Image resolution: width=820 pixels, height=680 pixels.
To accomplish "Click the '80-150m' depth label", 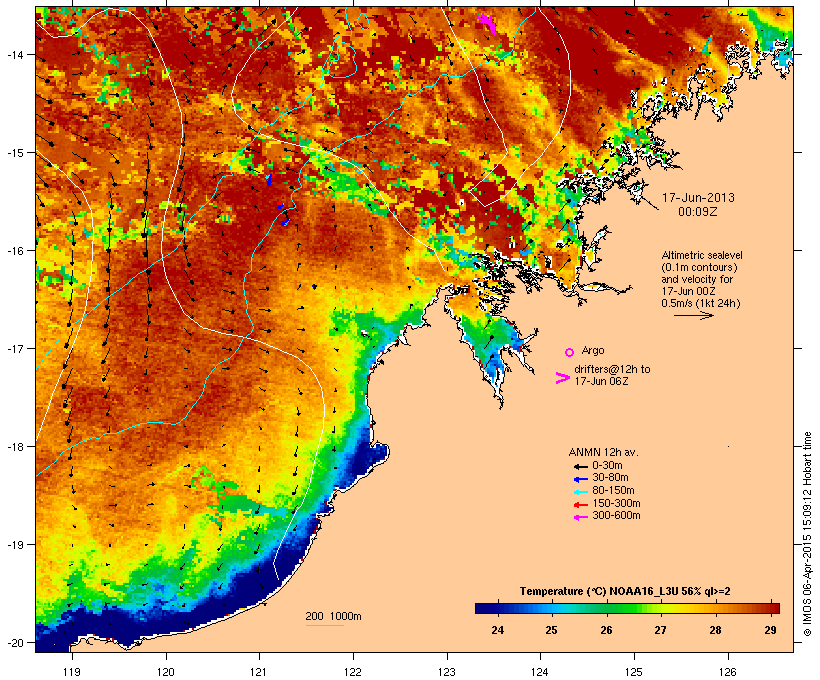I will point(613,490).
